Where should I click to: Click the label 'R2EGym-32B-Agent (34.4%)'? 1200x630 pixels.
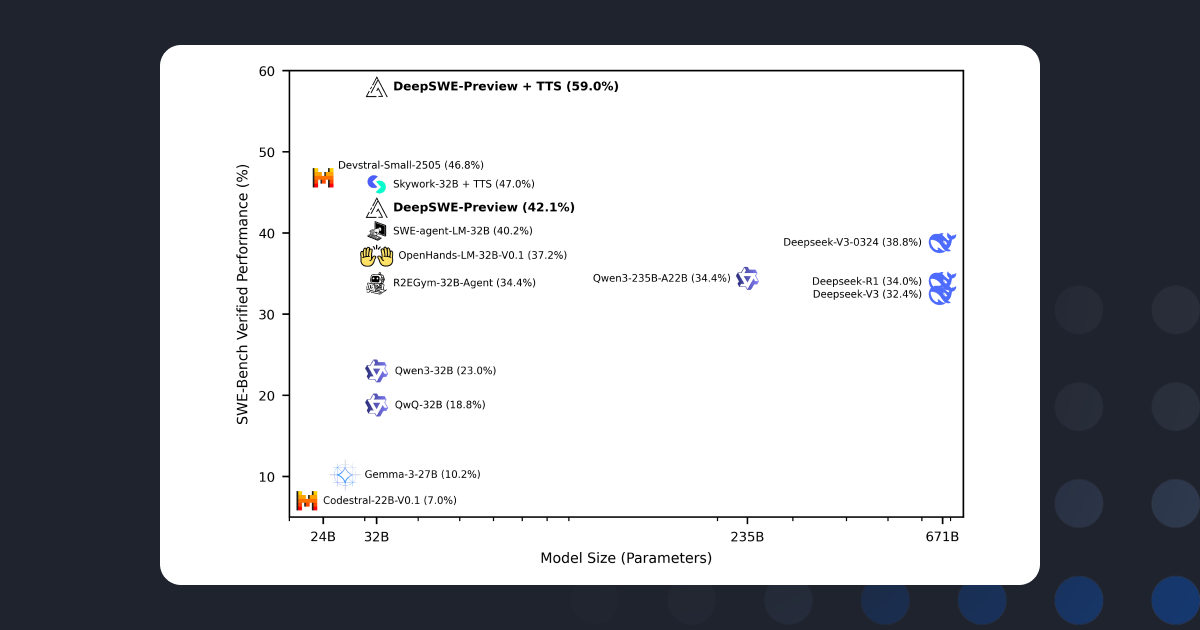[x=464, y=283]
